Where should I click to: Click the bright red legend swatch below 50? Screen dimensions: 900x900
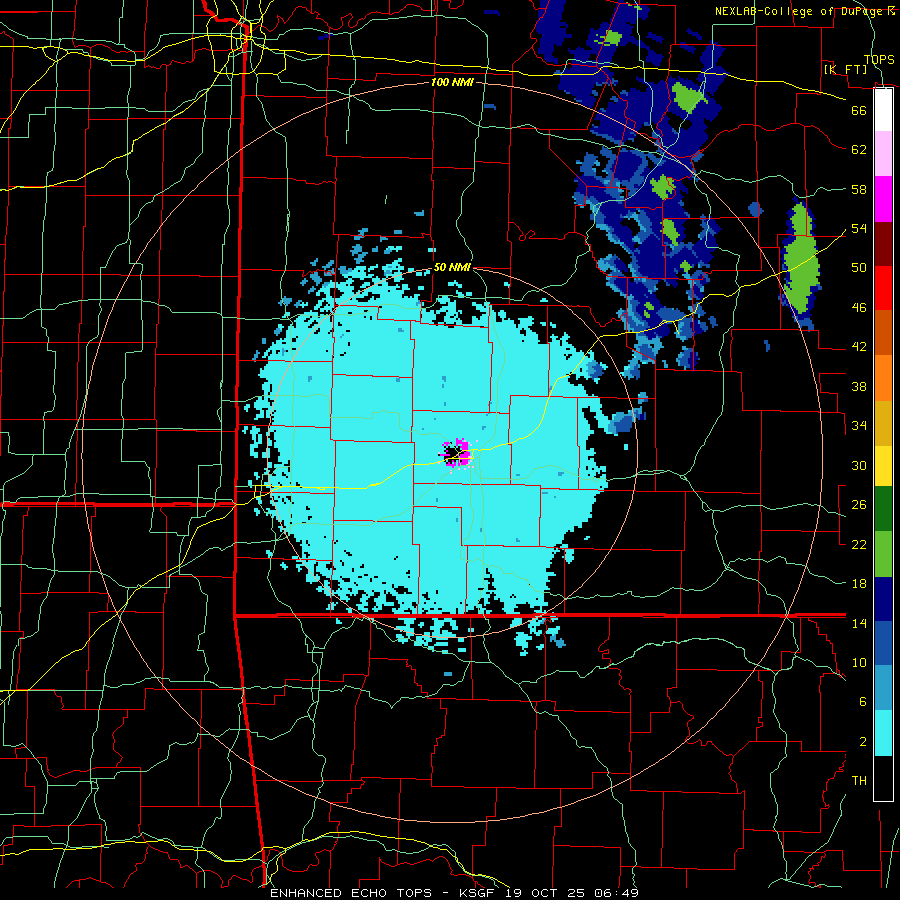pos(883,288)
